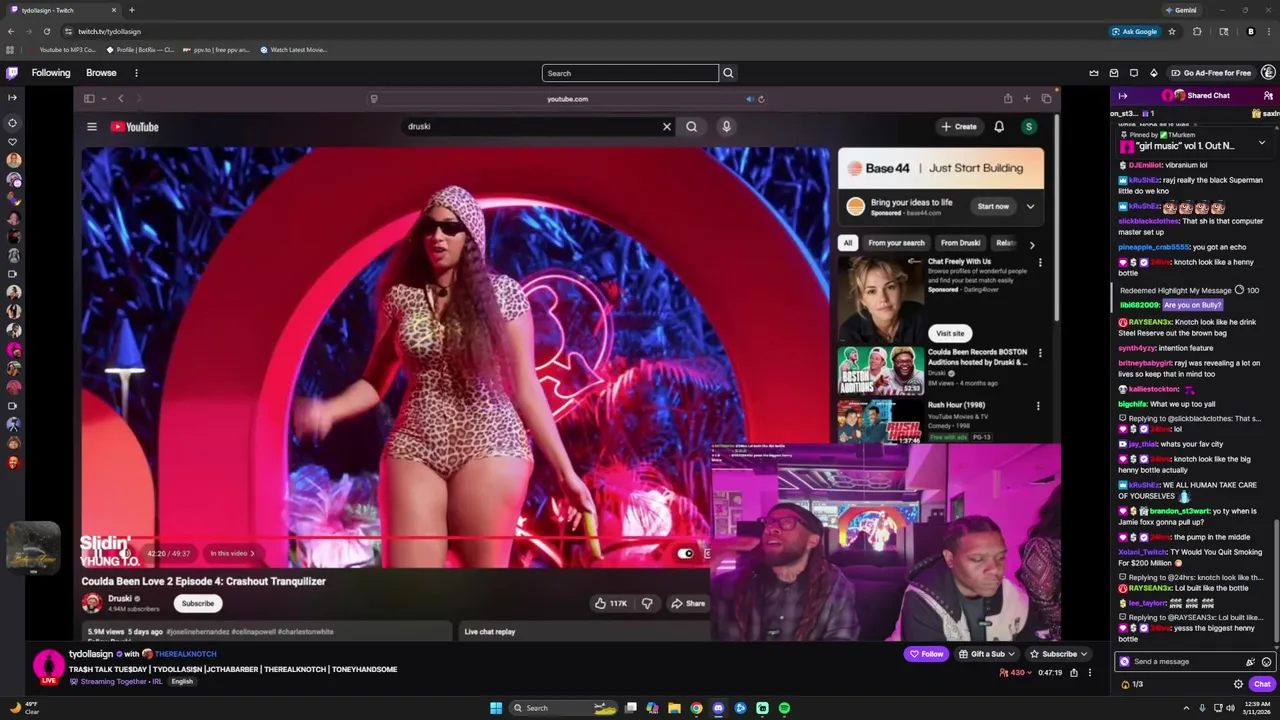Image resolution: width=1280 pixels, height=720 pixels.
Task: Expand the left channel sidebar
Action: click(12, 97)
